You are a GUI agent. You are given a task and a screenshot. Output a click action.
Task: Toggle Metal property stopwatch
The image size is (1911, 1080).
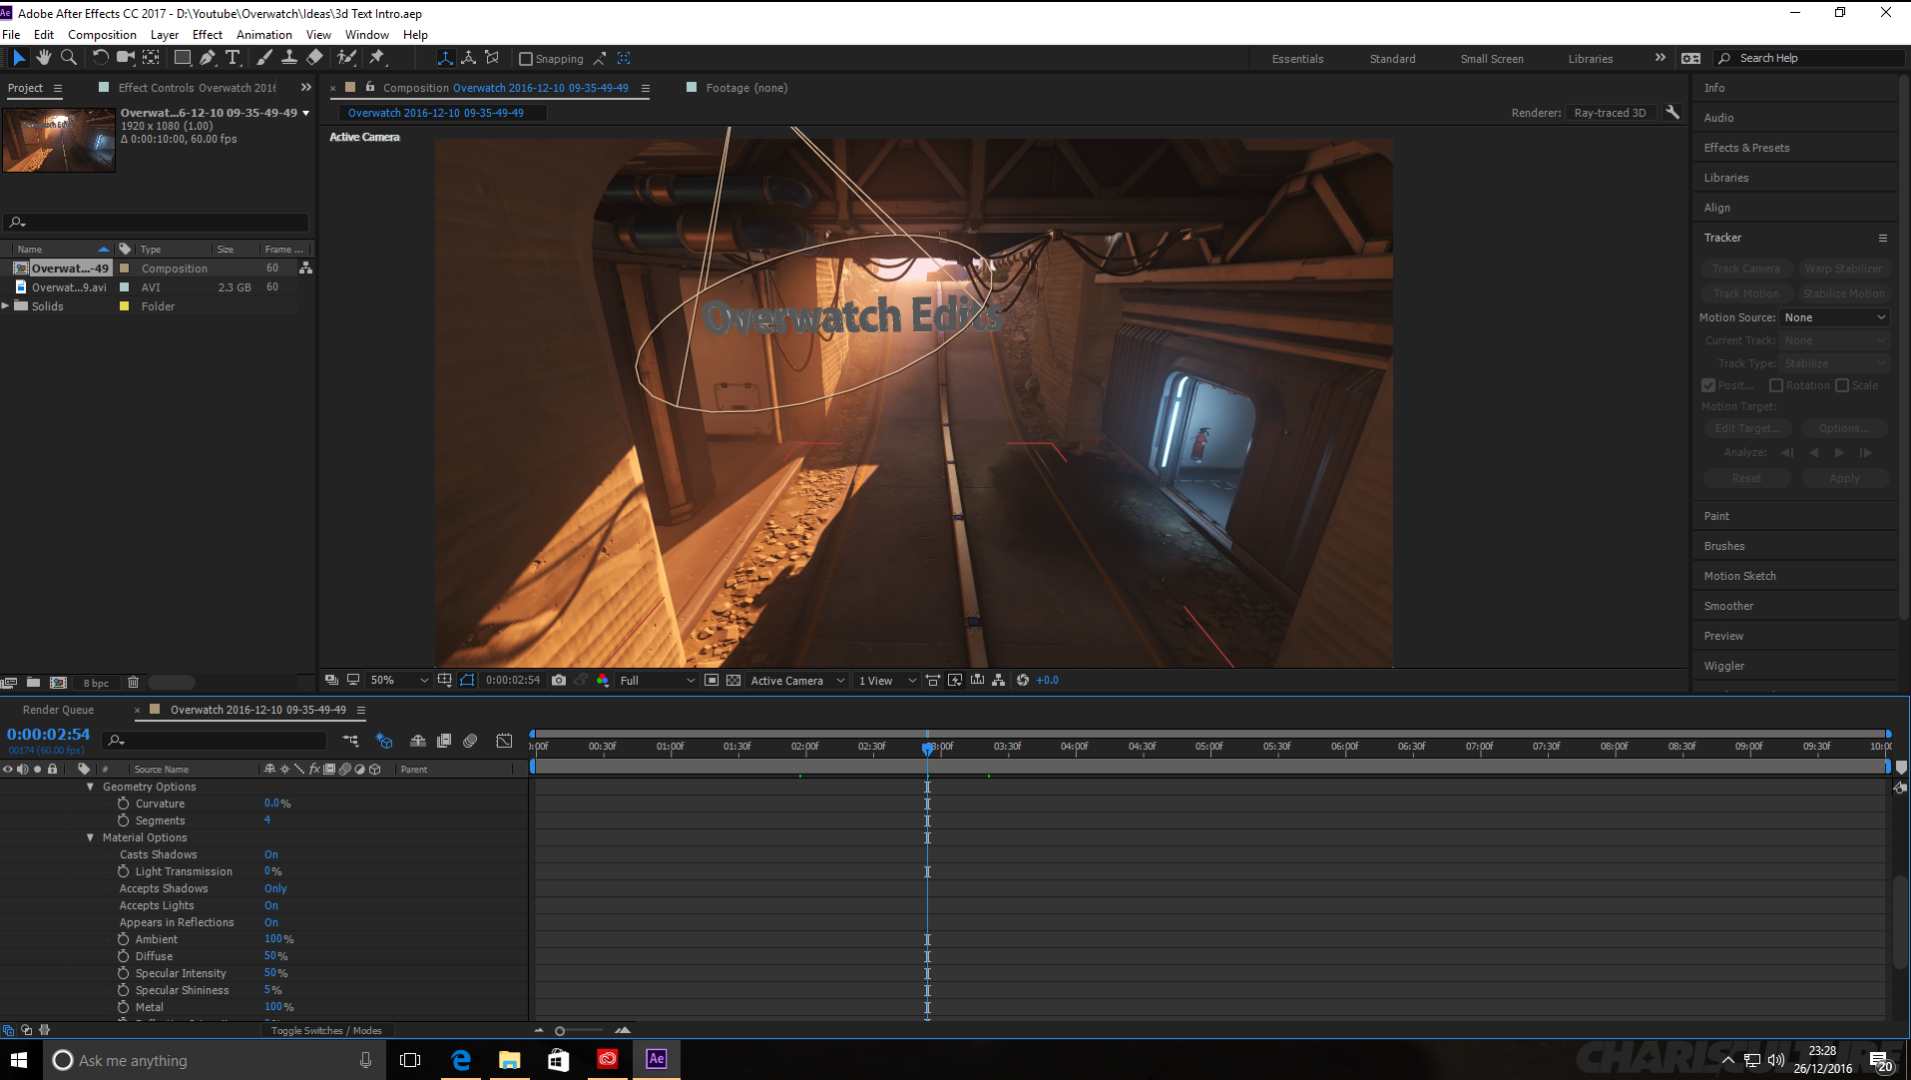point(123,1007)
